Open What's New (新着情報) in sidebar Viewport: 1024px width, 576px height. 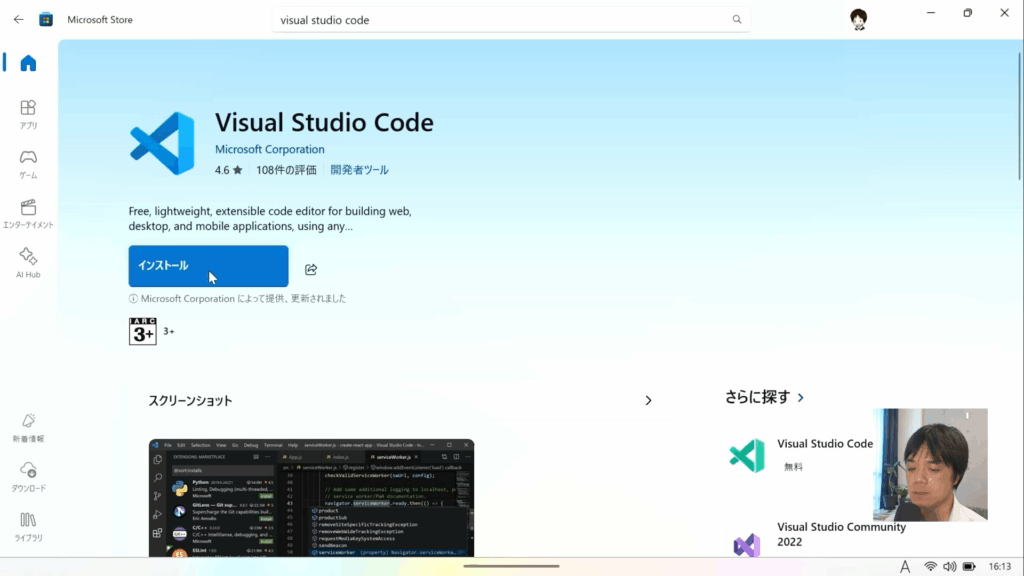[28, 427]
